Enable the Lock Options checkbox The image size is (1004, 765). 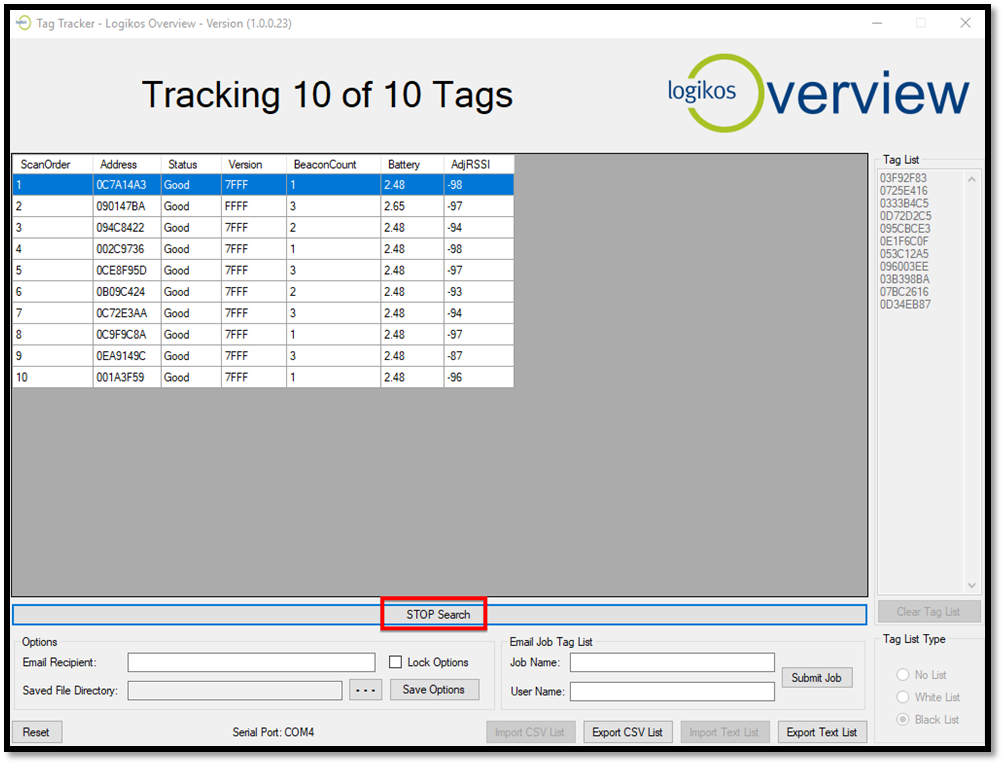point(396,662)
